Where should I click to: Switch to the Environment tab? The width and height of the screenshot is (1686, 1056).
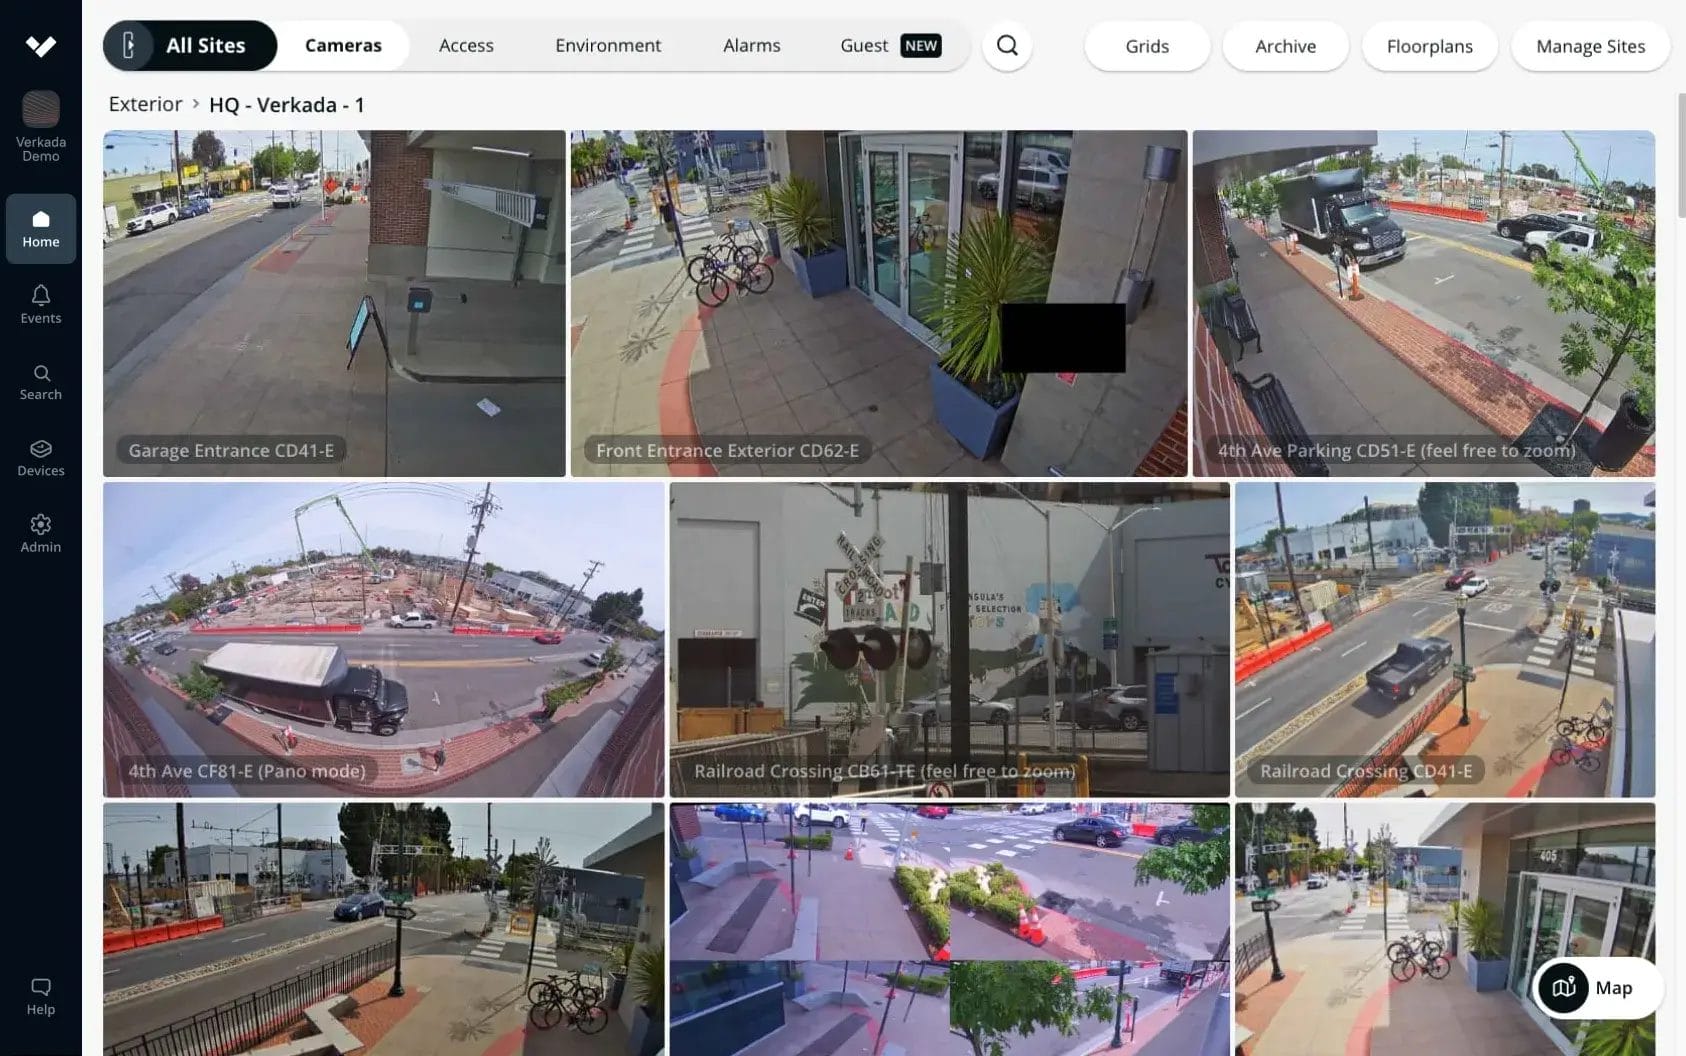click(x=608, y=45)
